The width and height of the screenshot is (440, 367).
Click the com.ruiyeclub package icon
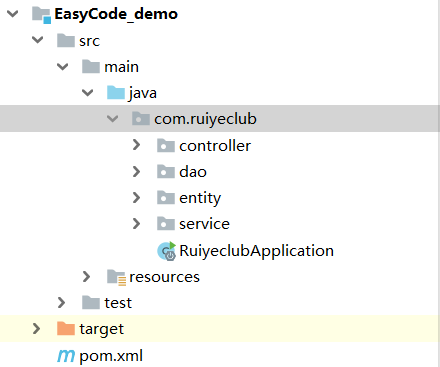point(141,119)
